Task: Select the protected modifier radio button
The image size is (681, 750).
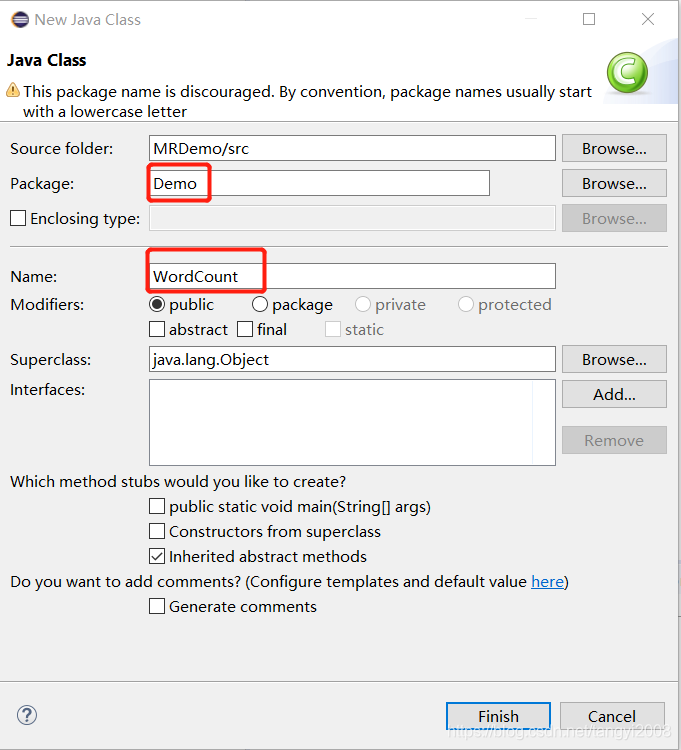Action: [465, 304]
